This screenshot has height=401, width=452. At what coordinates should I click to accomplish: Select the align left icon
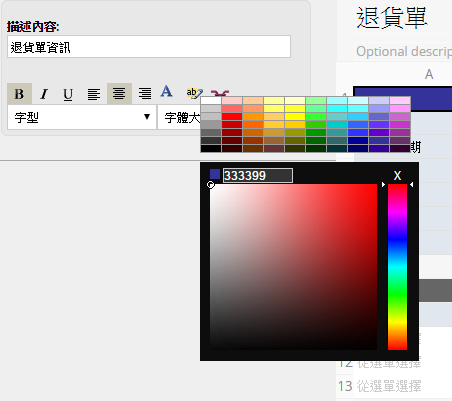(94, 94)
